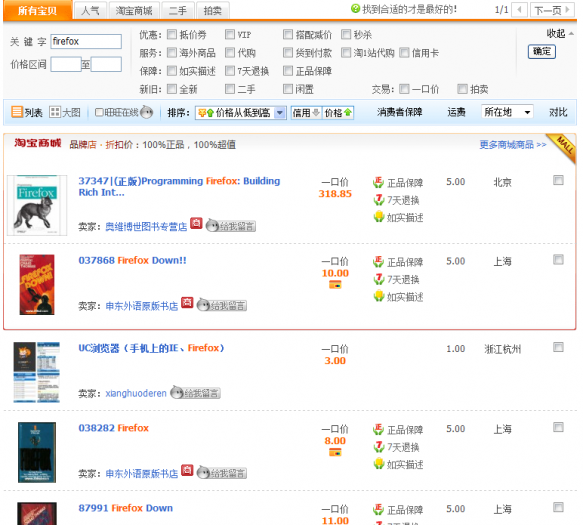Image resolution: width=583 pixels, height=525 pixels.
Task: Click the Wangwang online mascot icon
Action: coord(146,112)
